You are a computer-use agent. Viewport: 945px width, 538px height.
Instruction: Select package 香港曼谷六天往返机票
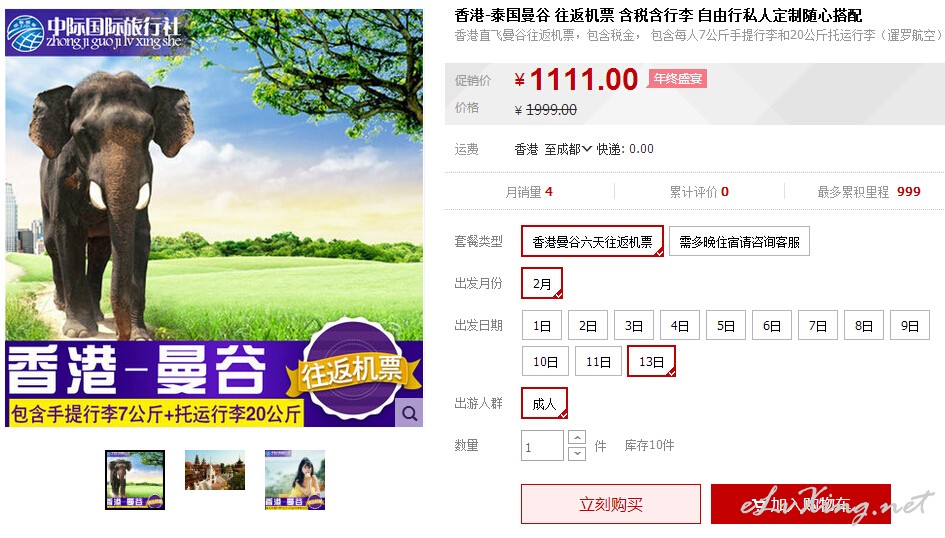(592, 242)
